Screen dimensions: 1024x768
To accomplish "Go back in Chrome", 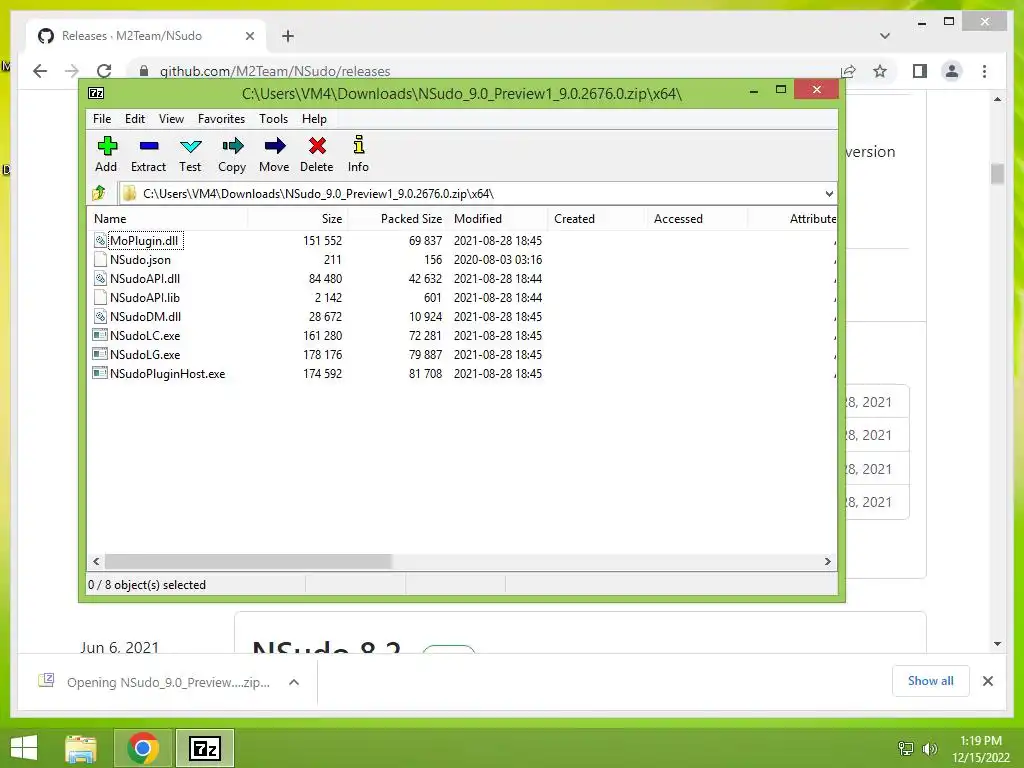I will [40, 71].
